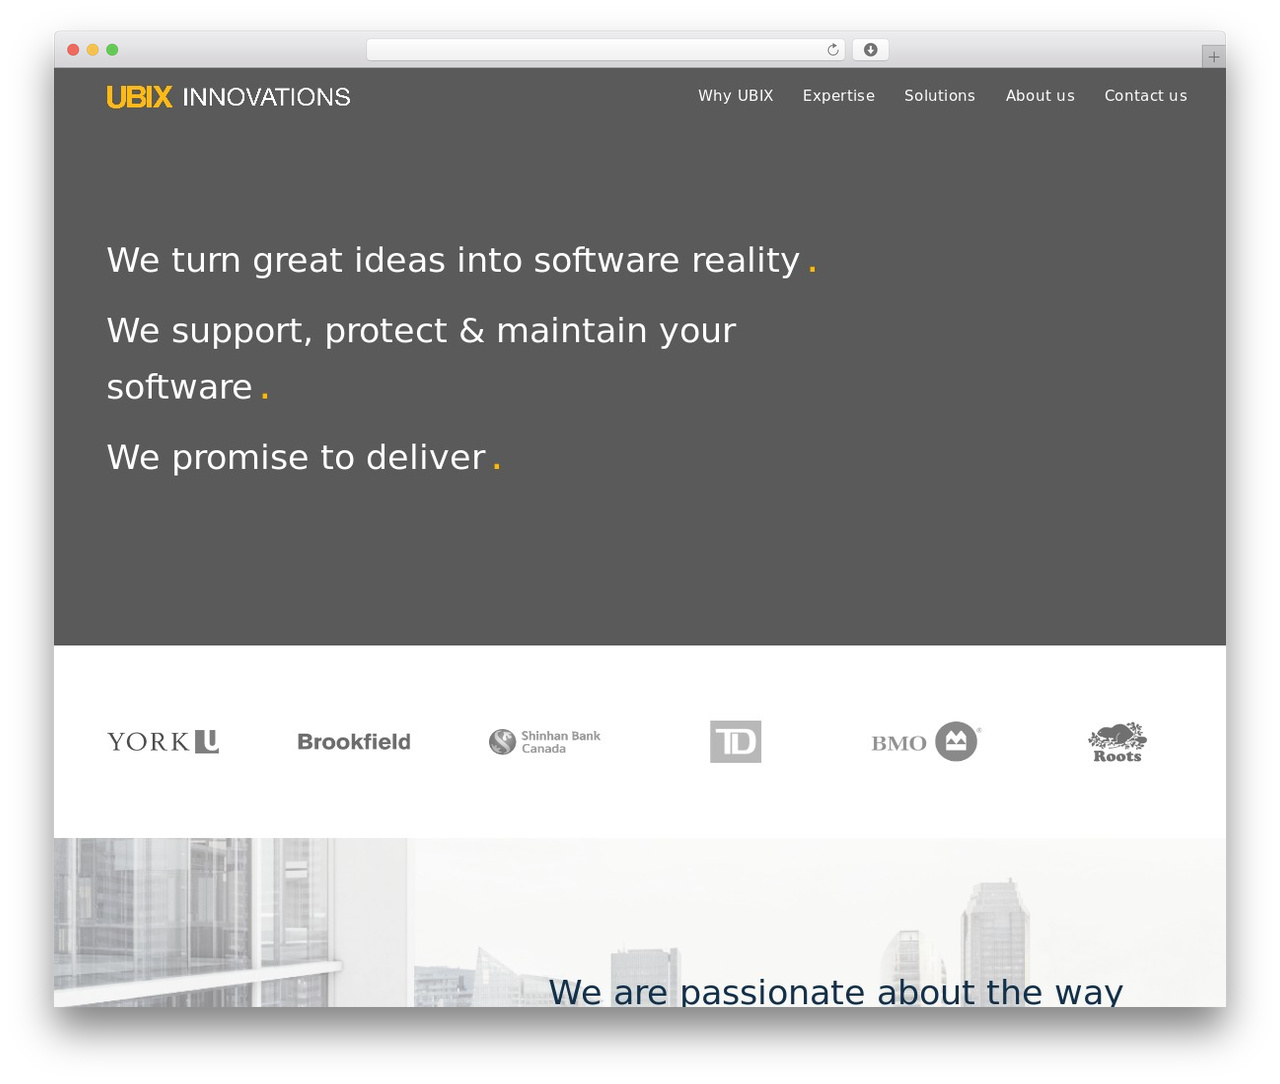
Task: Close the browser window with the red button
Action: 73,50
